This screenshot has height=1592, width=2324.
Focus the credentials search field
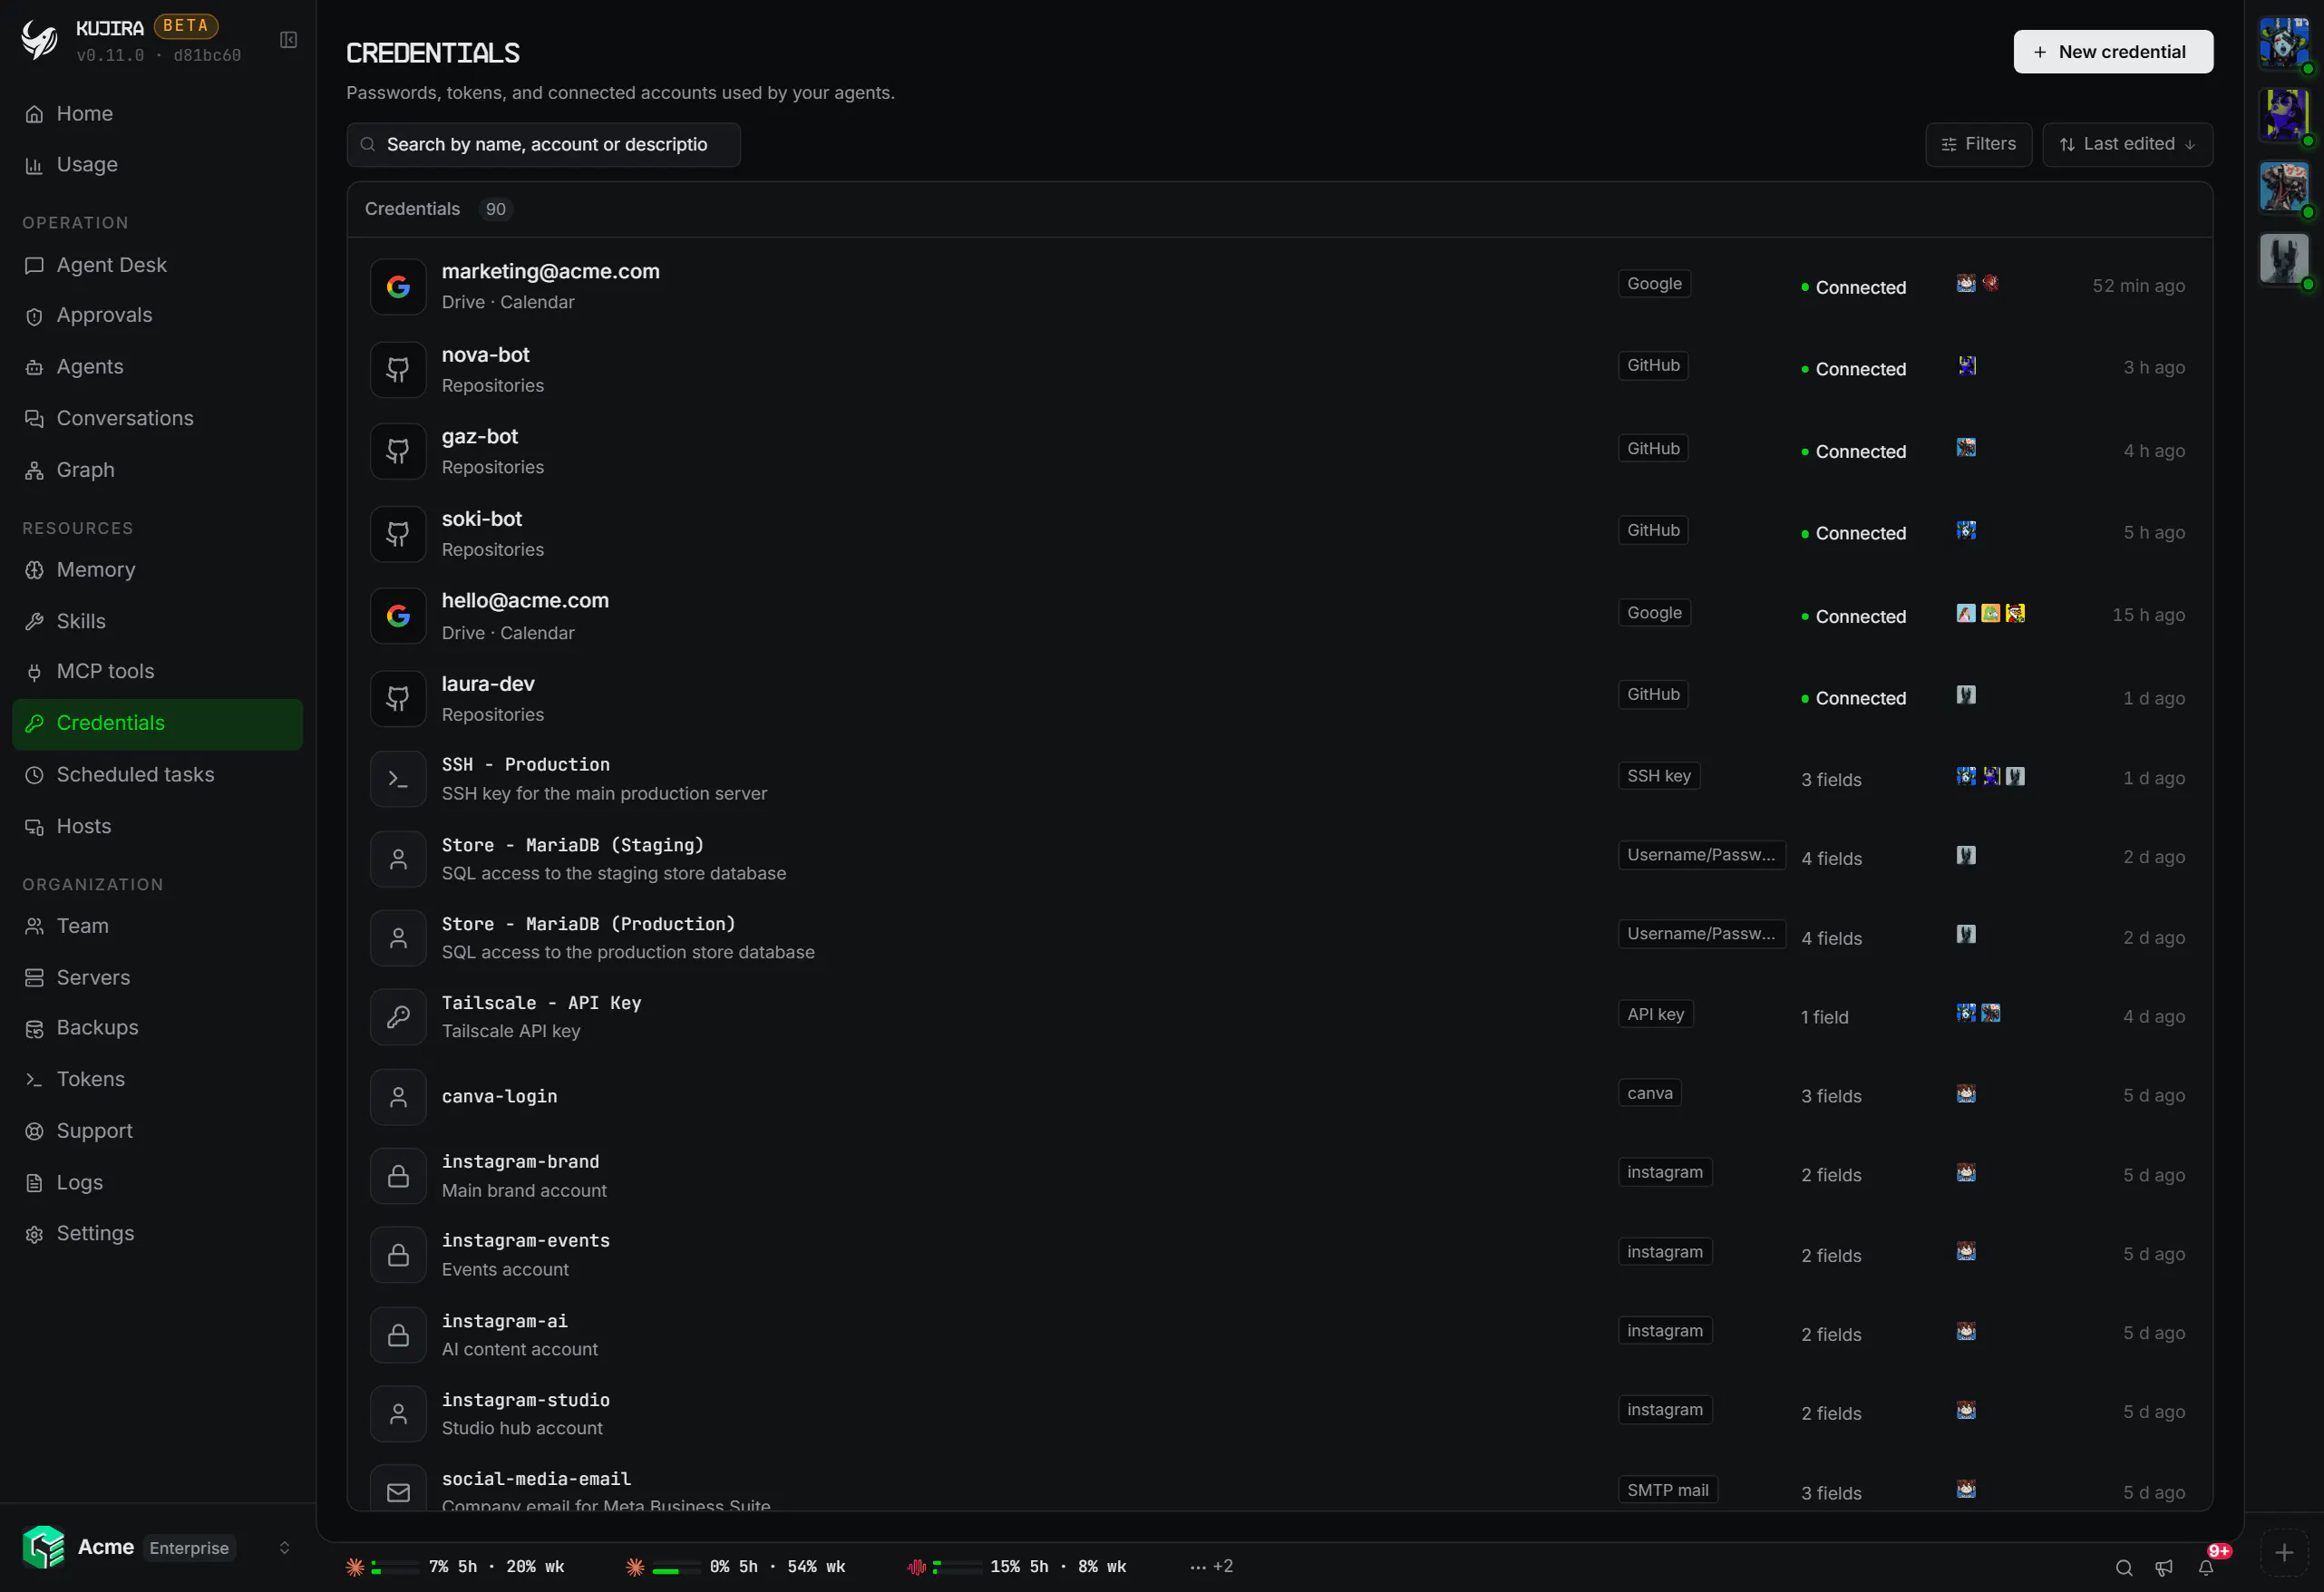coord(543,145)
